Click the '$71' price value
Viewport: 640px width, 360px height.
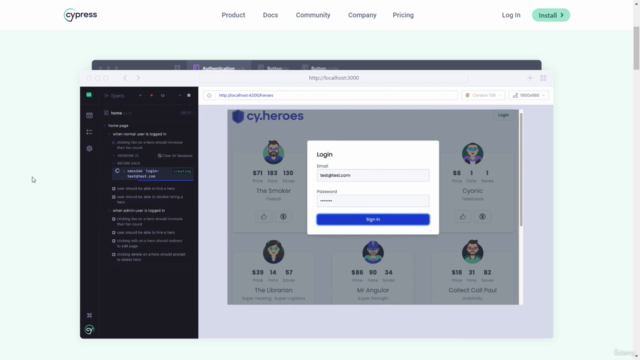[258, 173]
